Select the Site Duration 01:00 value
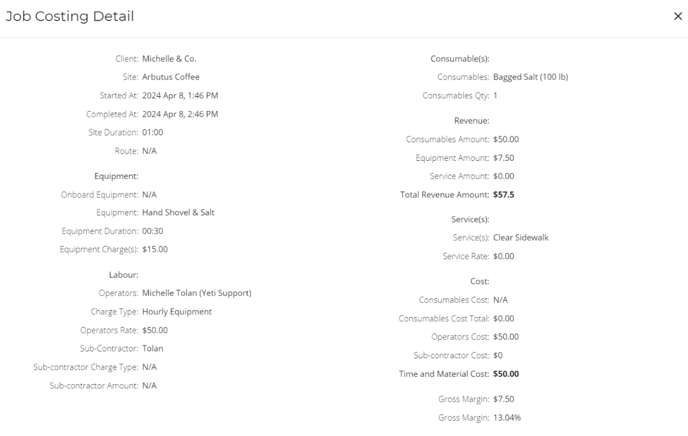 (153, 132)
